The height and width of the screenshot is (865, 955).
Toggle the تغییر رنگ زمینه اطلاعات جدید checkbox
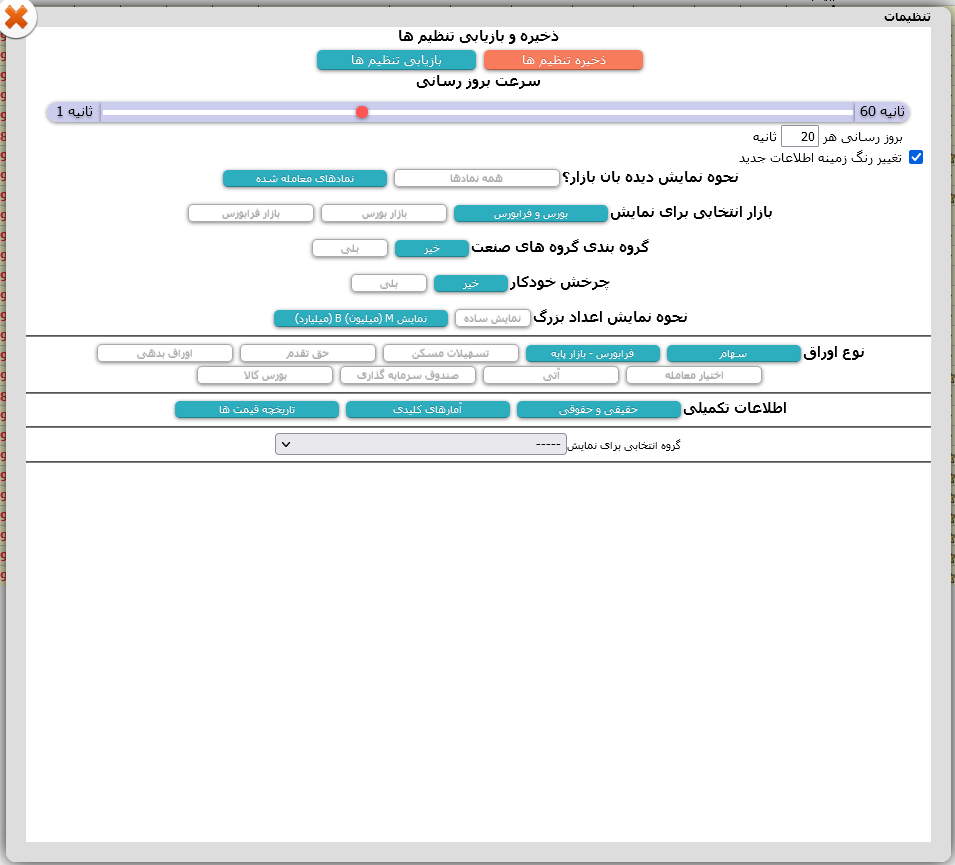(x=915, y=157)
